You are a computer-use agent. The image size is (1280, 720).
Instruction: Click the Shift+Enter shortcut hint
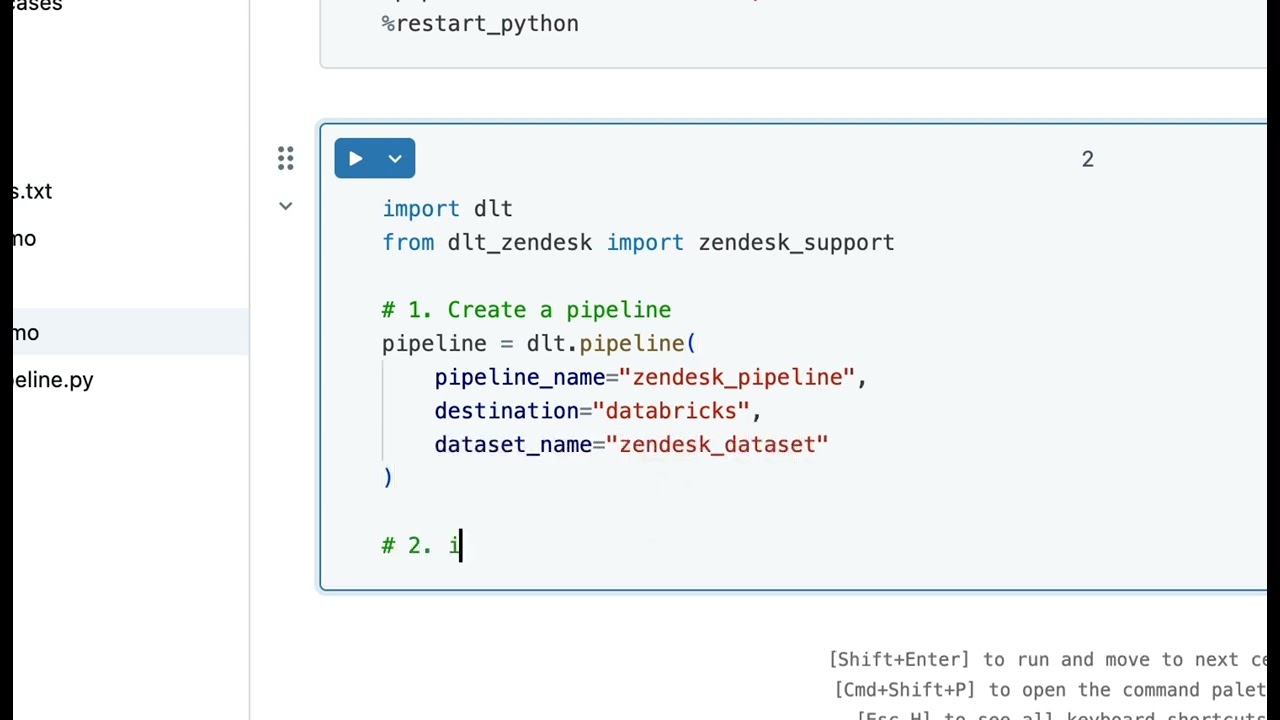click(x=1048, y=660)
